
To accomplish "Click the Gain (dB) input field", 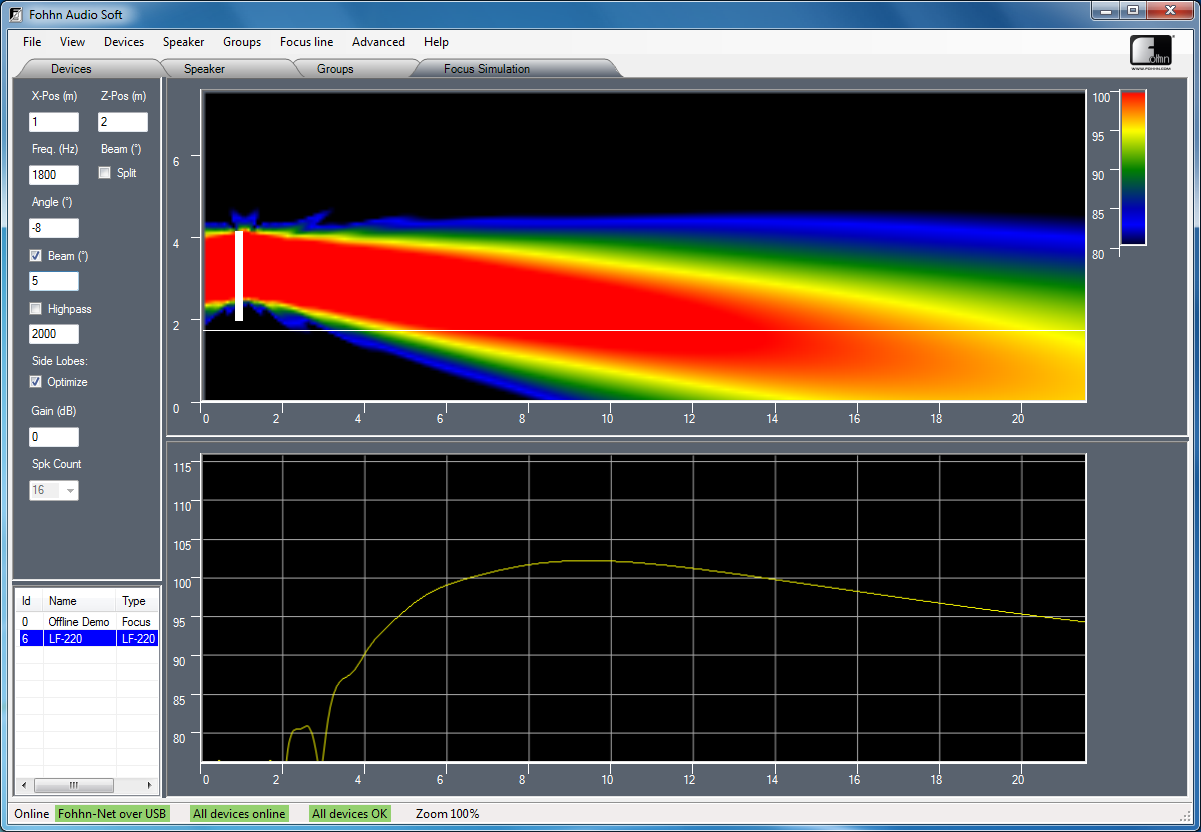I will (54, 437).
